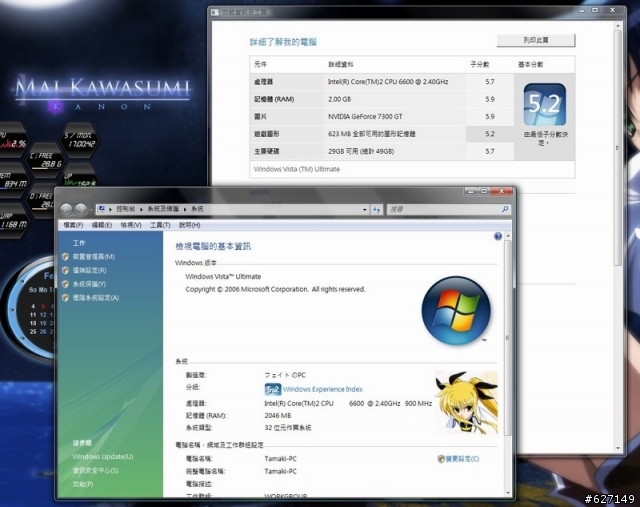Click highlighted 5.2 subscore in 遊戲圖形 row

pos(490,134)
